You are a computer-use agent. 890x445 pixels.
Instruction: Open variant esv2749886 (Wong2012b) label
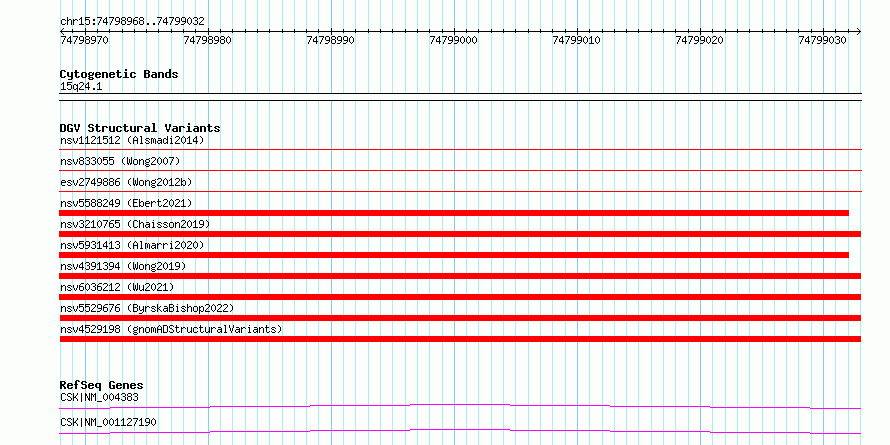tap(126, 182)
